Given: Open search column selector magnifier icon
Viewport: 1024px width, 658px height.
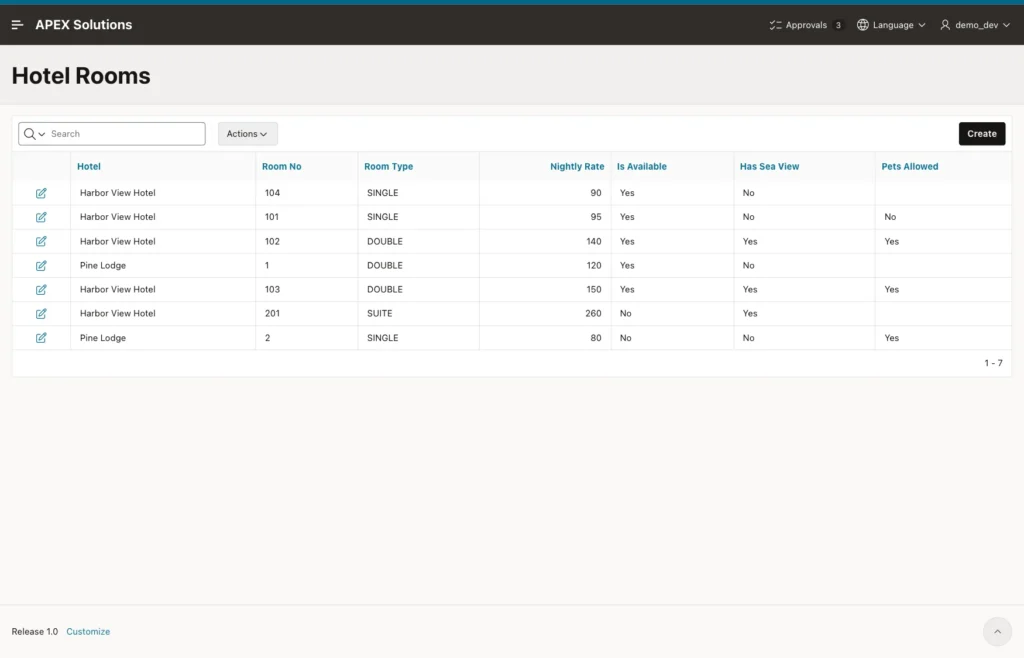Looking at the screenshot, I should tap(34, 134).
